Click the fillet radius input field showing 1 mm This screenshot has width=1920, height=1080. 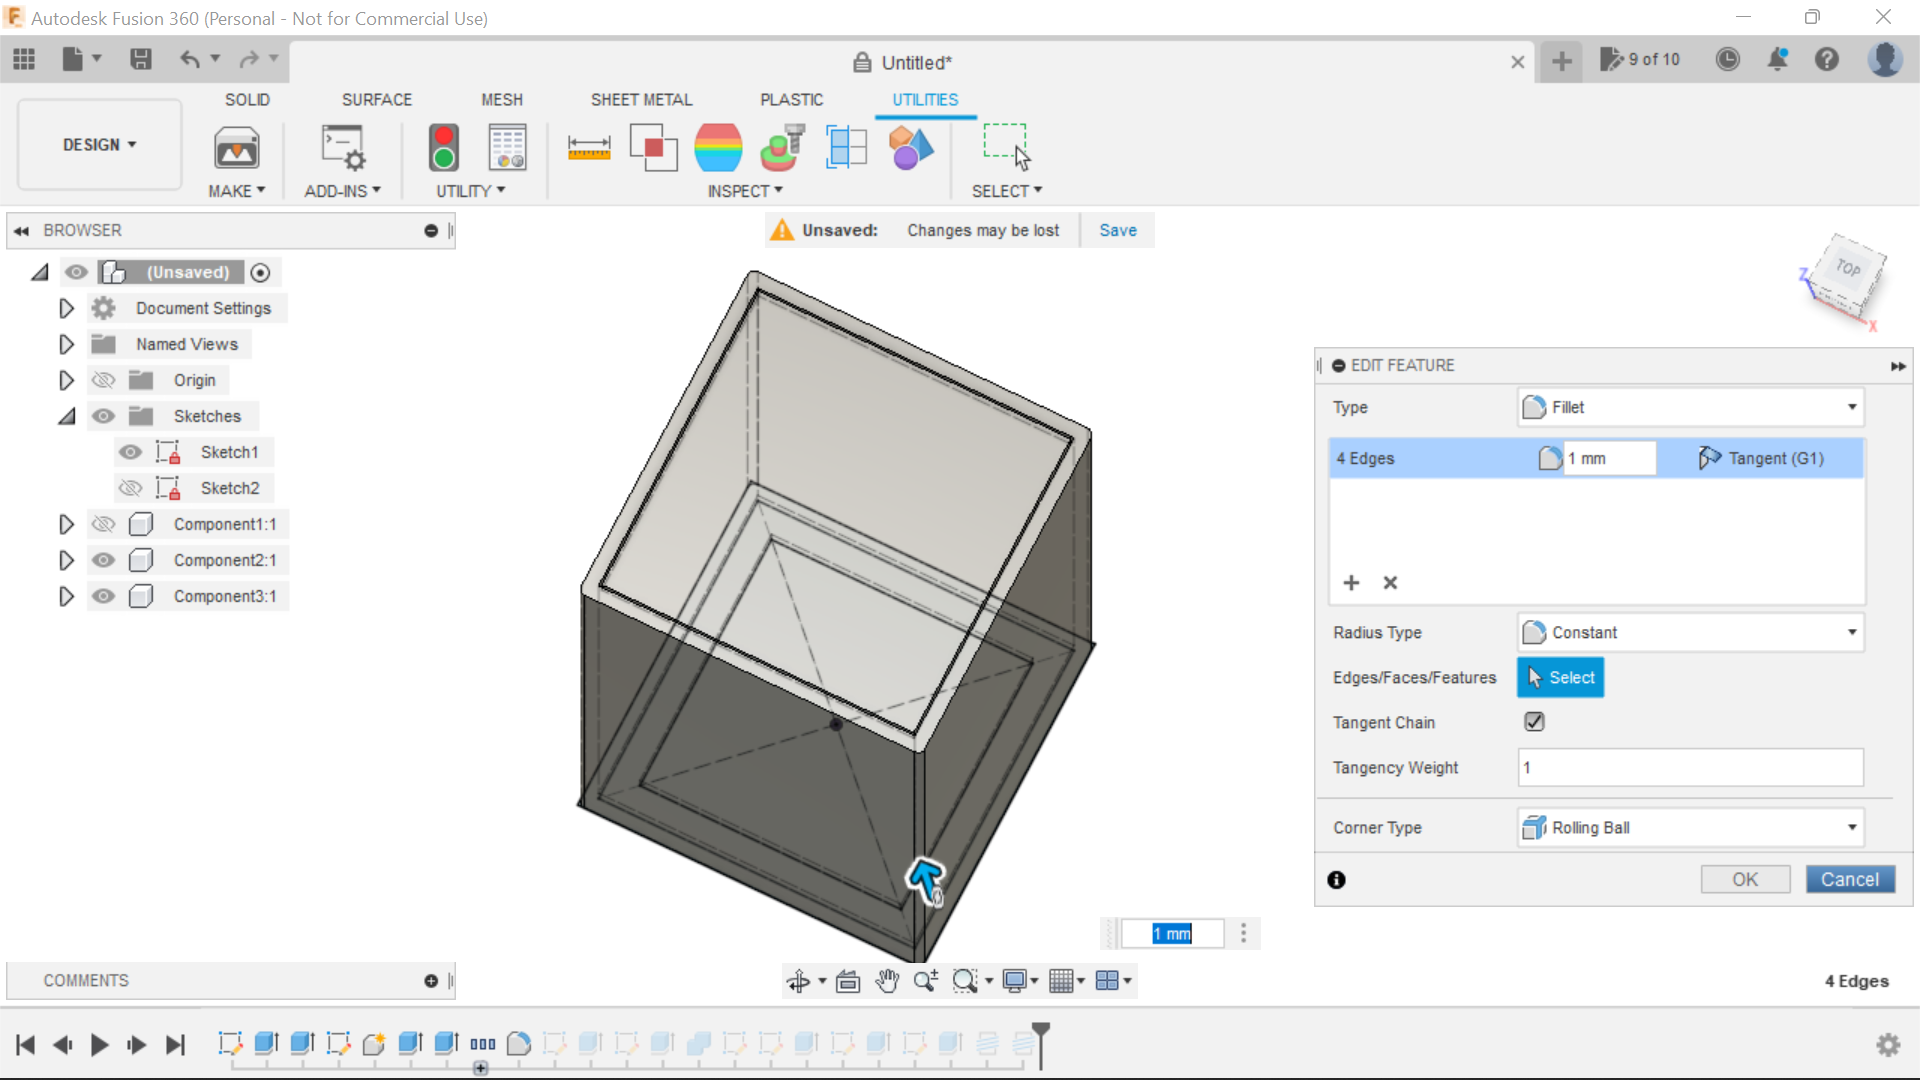click(1608, 457)
